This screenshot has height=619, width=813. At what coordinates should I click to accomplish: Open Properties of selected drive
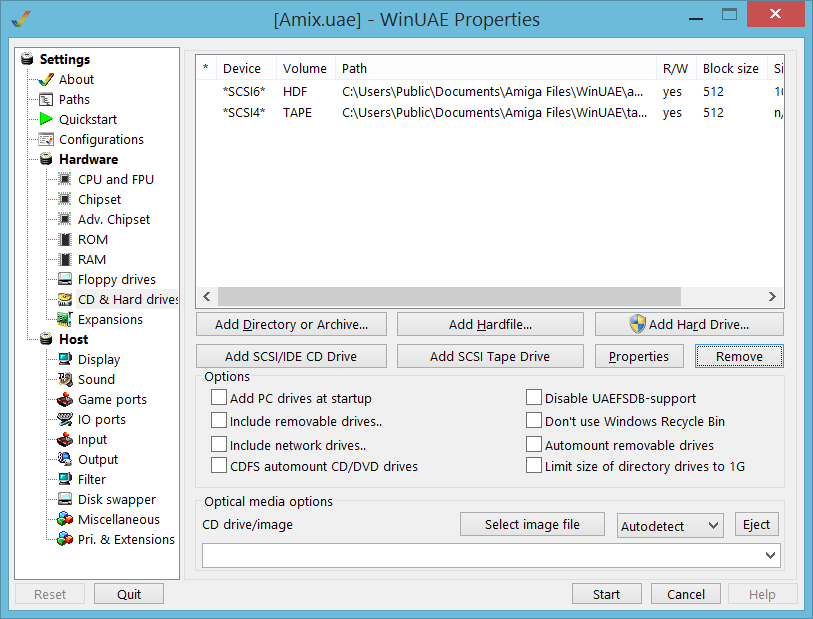click(x=639, y=357)
